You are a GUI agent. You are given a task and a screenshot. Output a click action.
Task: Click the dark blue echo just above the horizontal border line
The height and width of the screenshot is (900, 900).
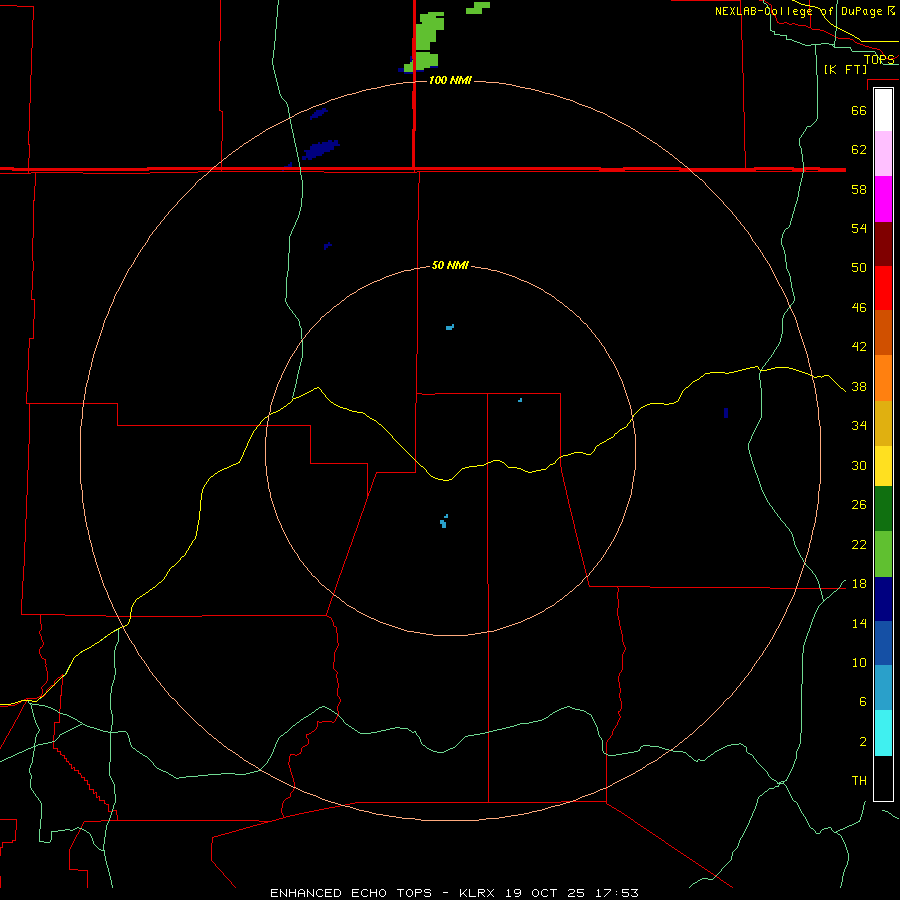coord(320,149)
